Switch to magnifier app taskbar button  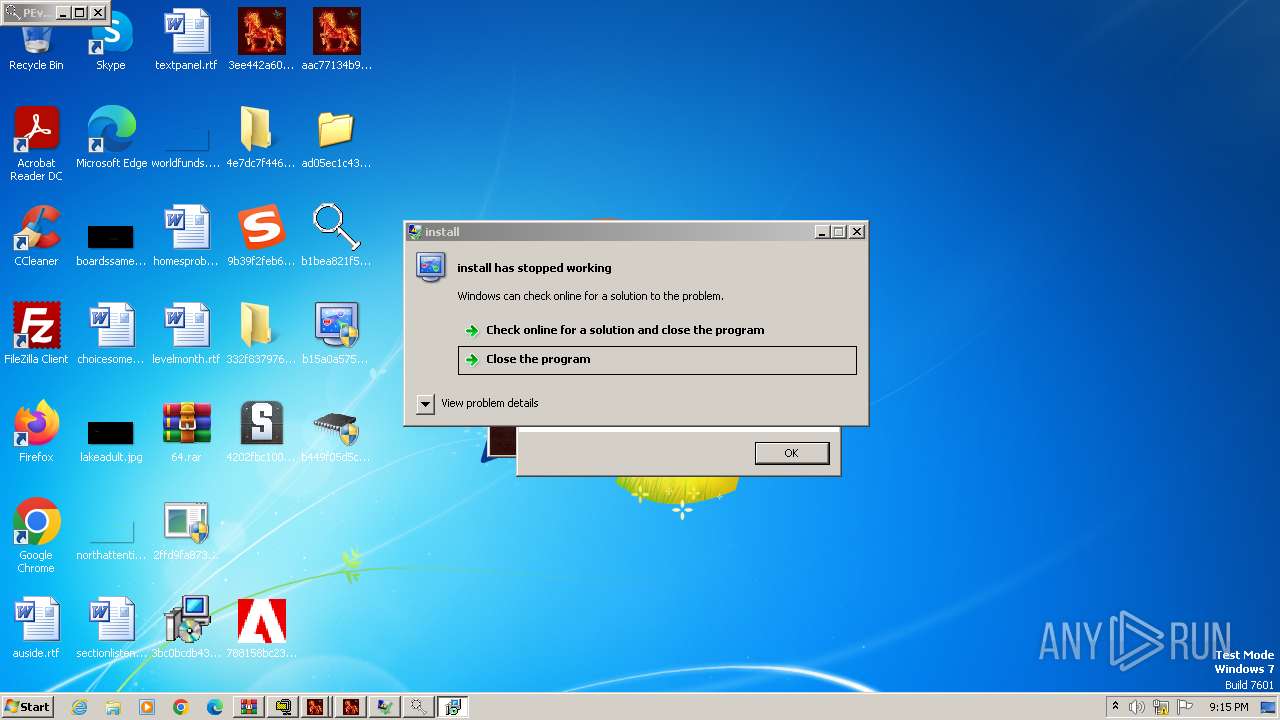click(418, 707)
